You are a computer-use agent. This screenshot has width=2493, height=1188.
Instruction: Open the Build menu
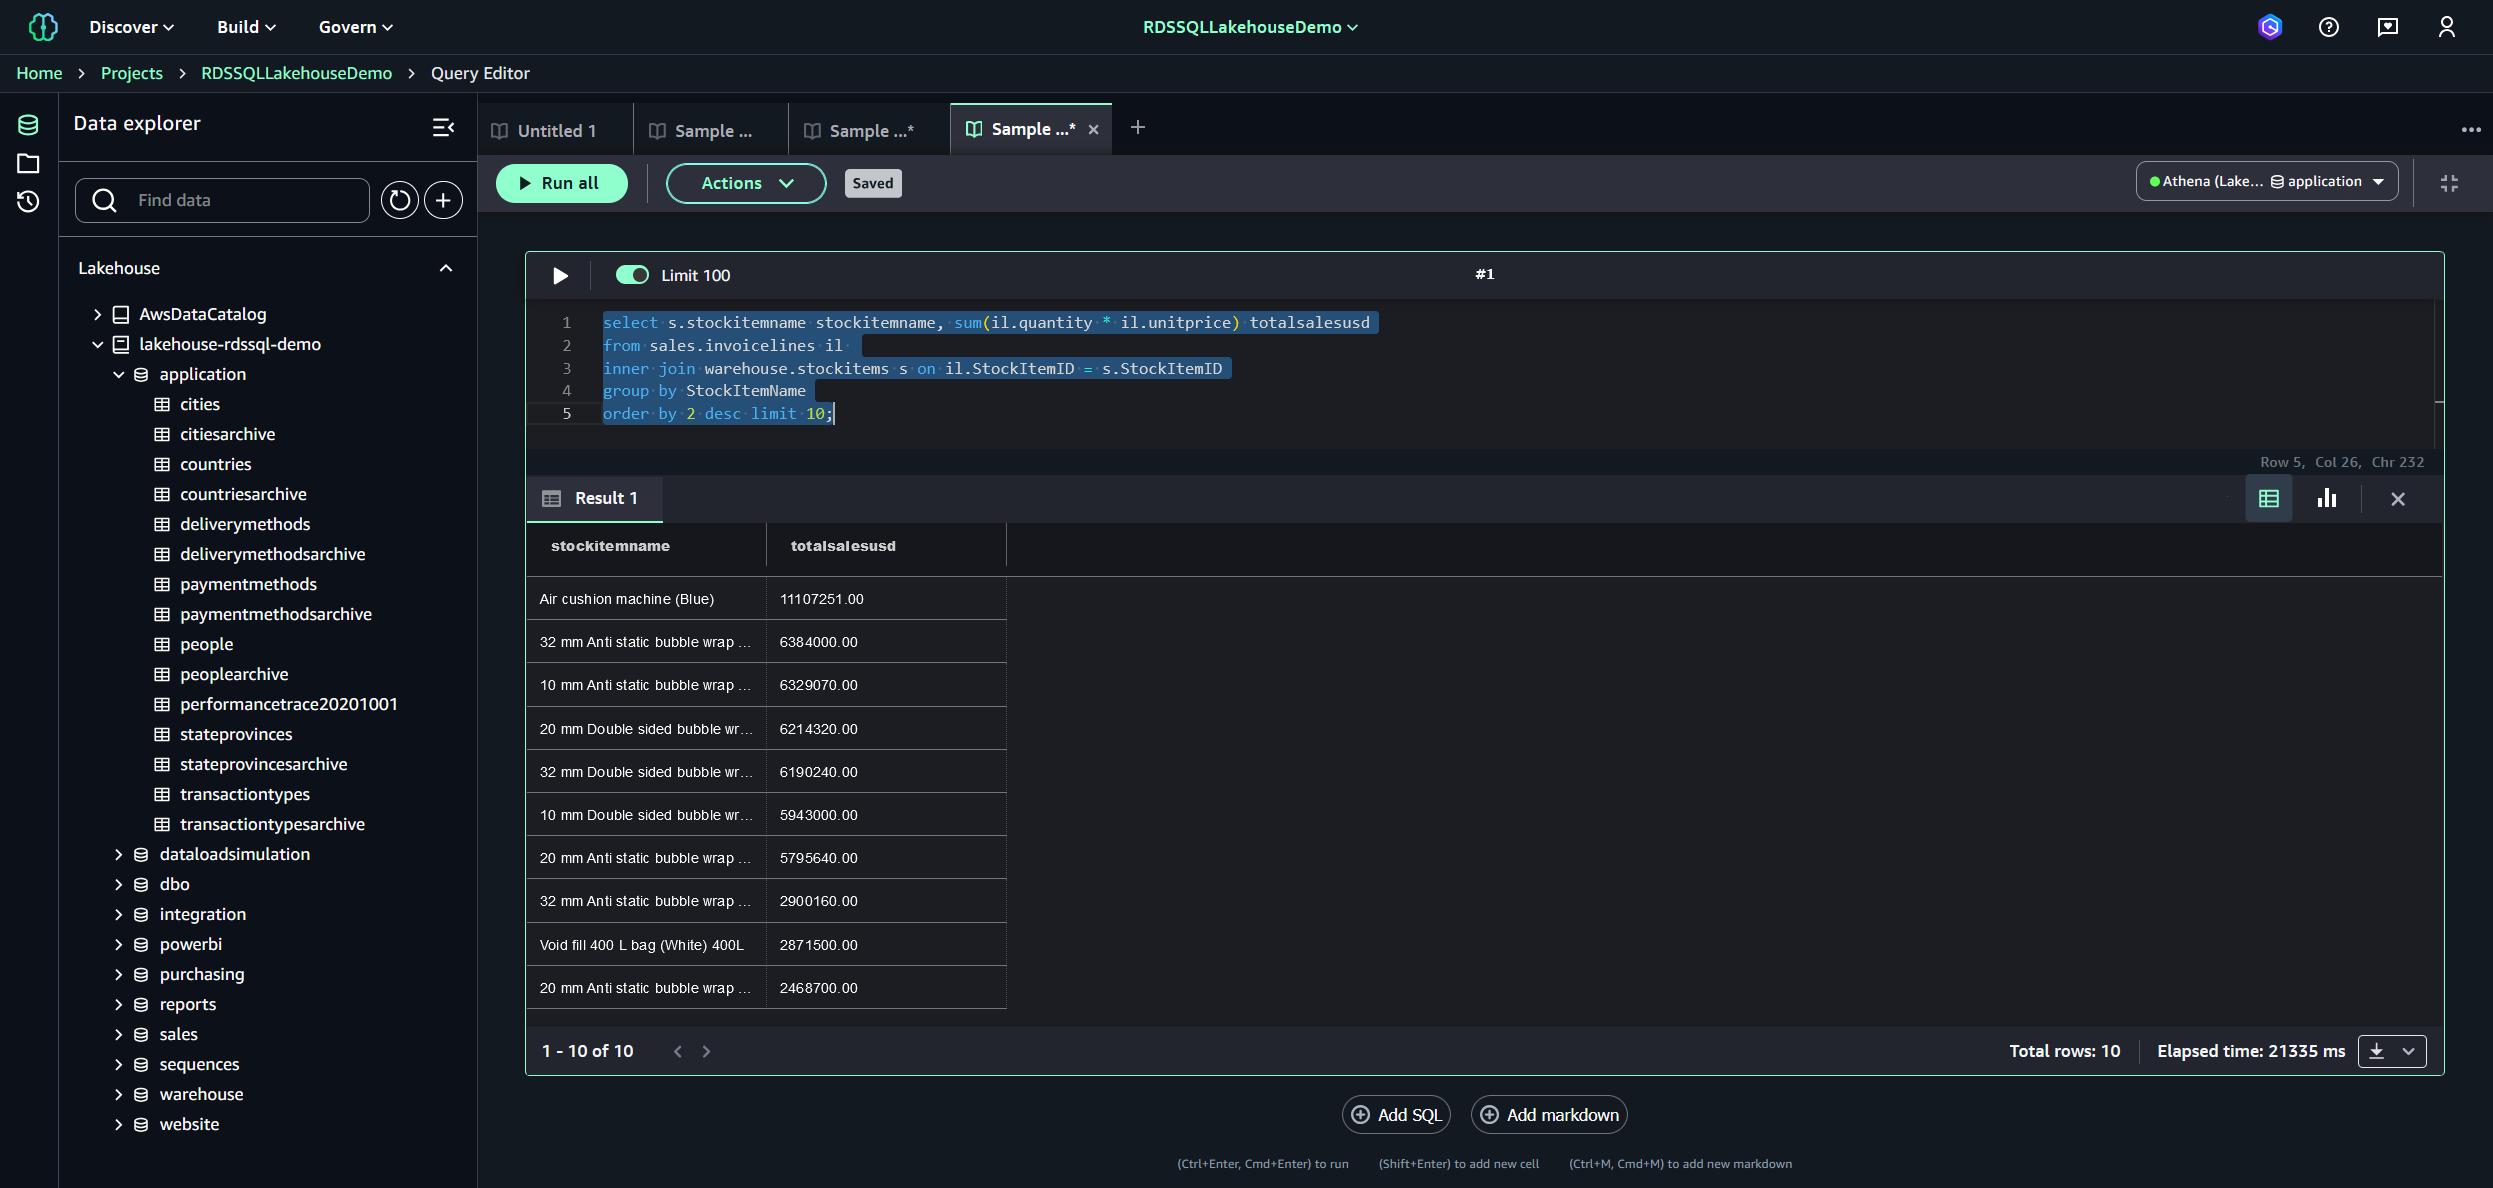click(246, 27)
